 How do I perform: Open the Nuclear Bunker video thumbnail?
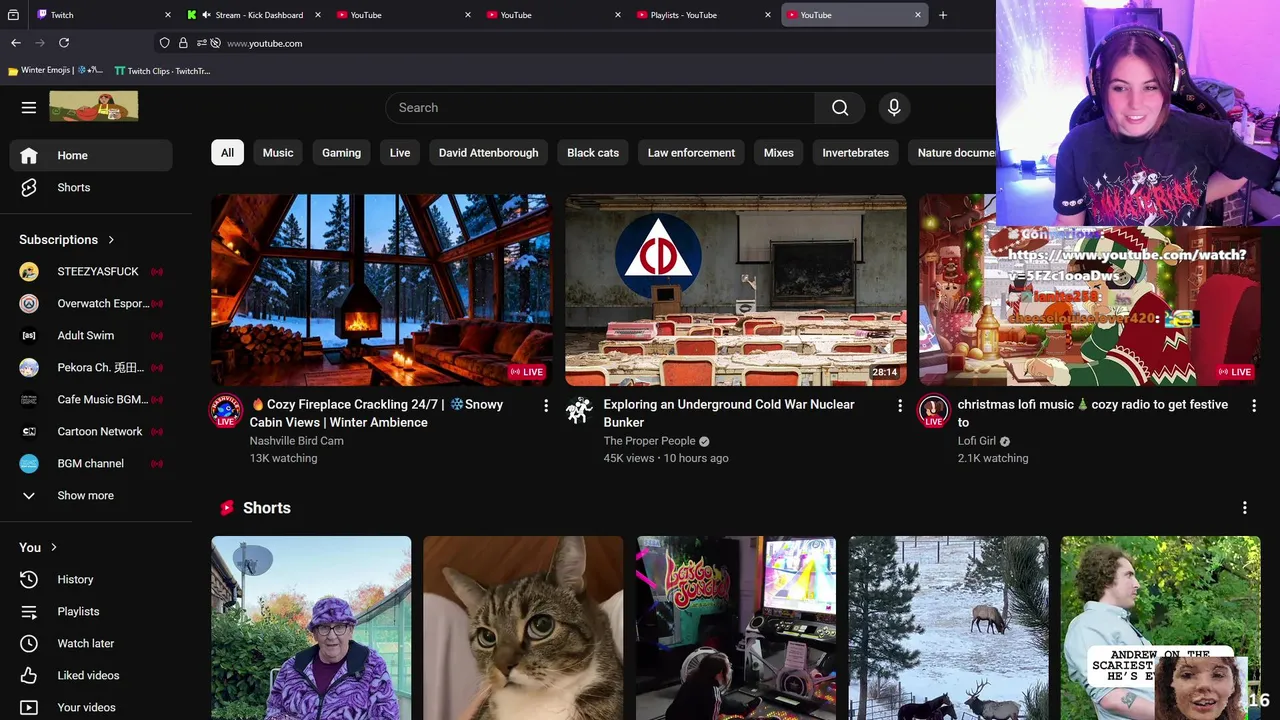click(x=736, y=290)
